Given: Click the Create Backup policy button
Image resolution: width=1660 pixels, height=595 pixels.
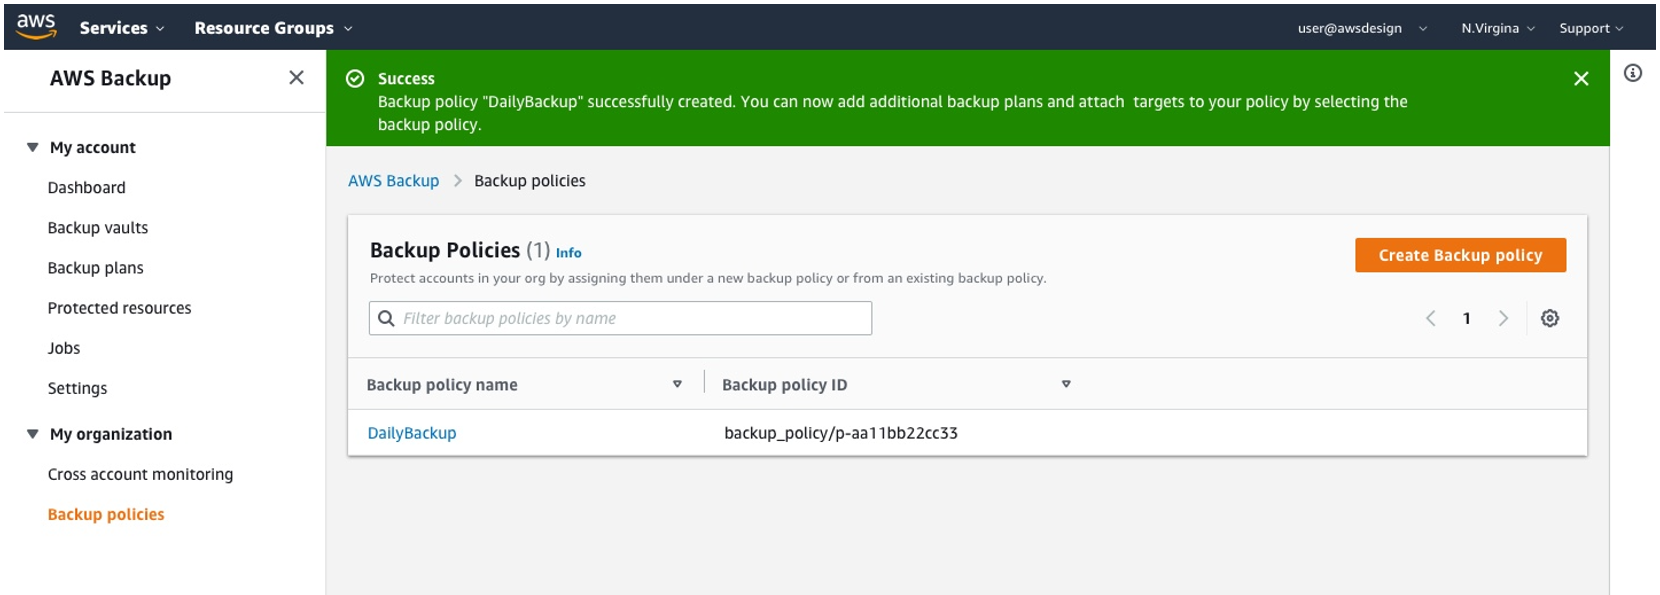Looking at the screenshot, I should pos(1460,255).
